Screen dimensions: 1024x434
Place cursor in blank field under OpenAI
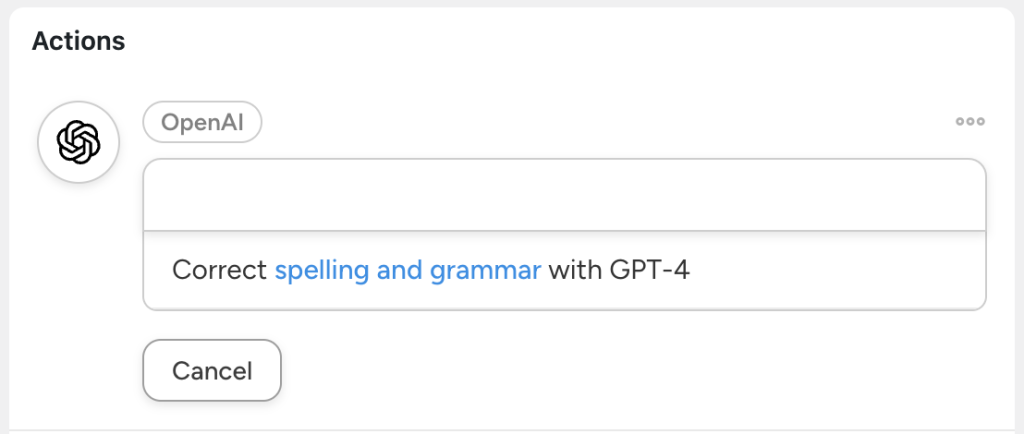pos(564,195)
